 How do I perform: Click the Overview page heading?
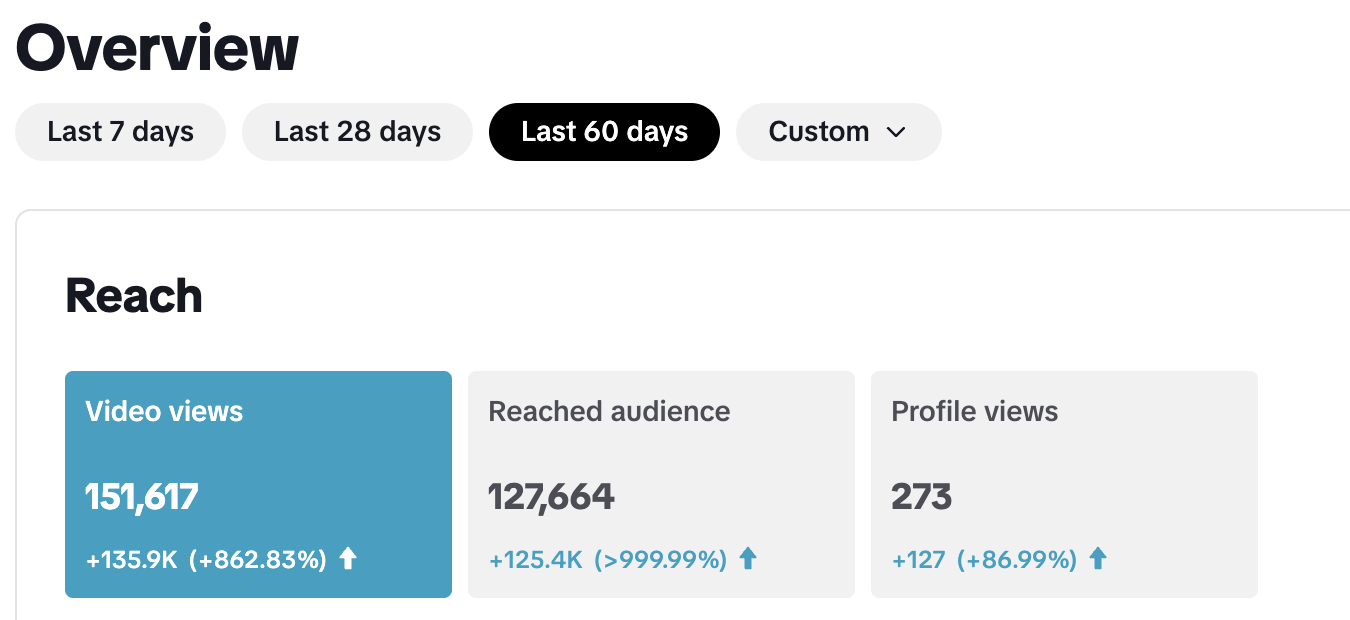click(x=157, y=48)
